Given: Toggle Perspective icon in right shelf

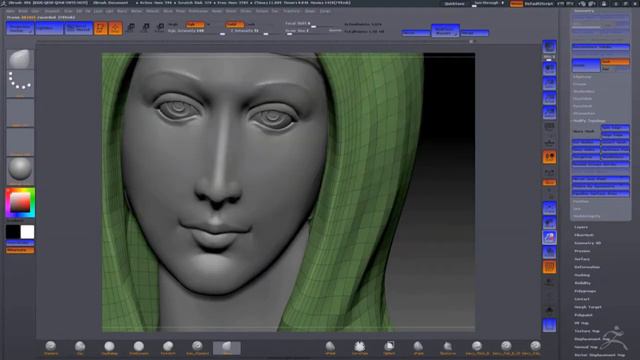Looking at the screenshot, I should [549, 128].
